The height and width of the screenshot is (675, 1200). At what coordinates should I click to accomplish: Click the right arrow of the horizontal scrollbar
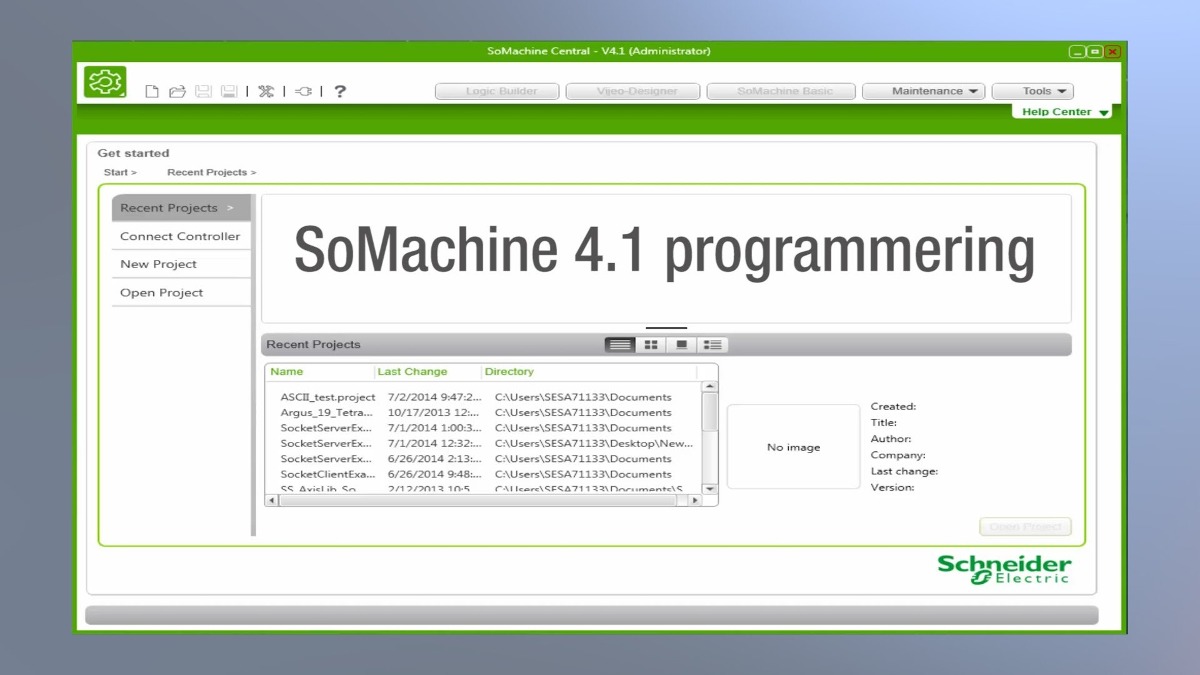pyautogui.click(x=695, y=500)
